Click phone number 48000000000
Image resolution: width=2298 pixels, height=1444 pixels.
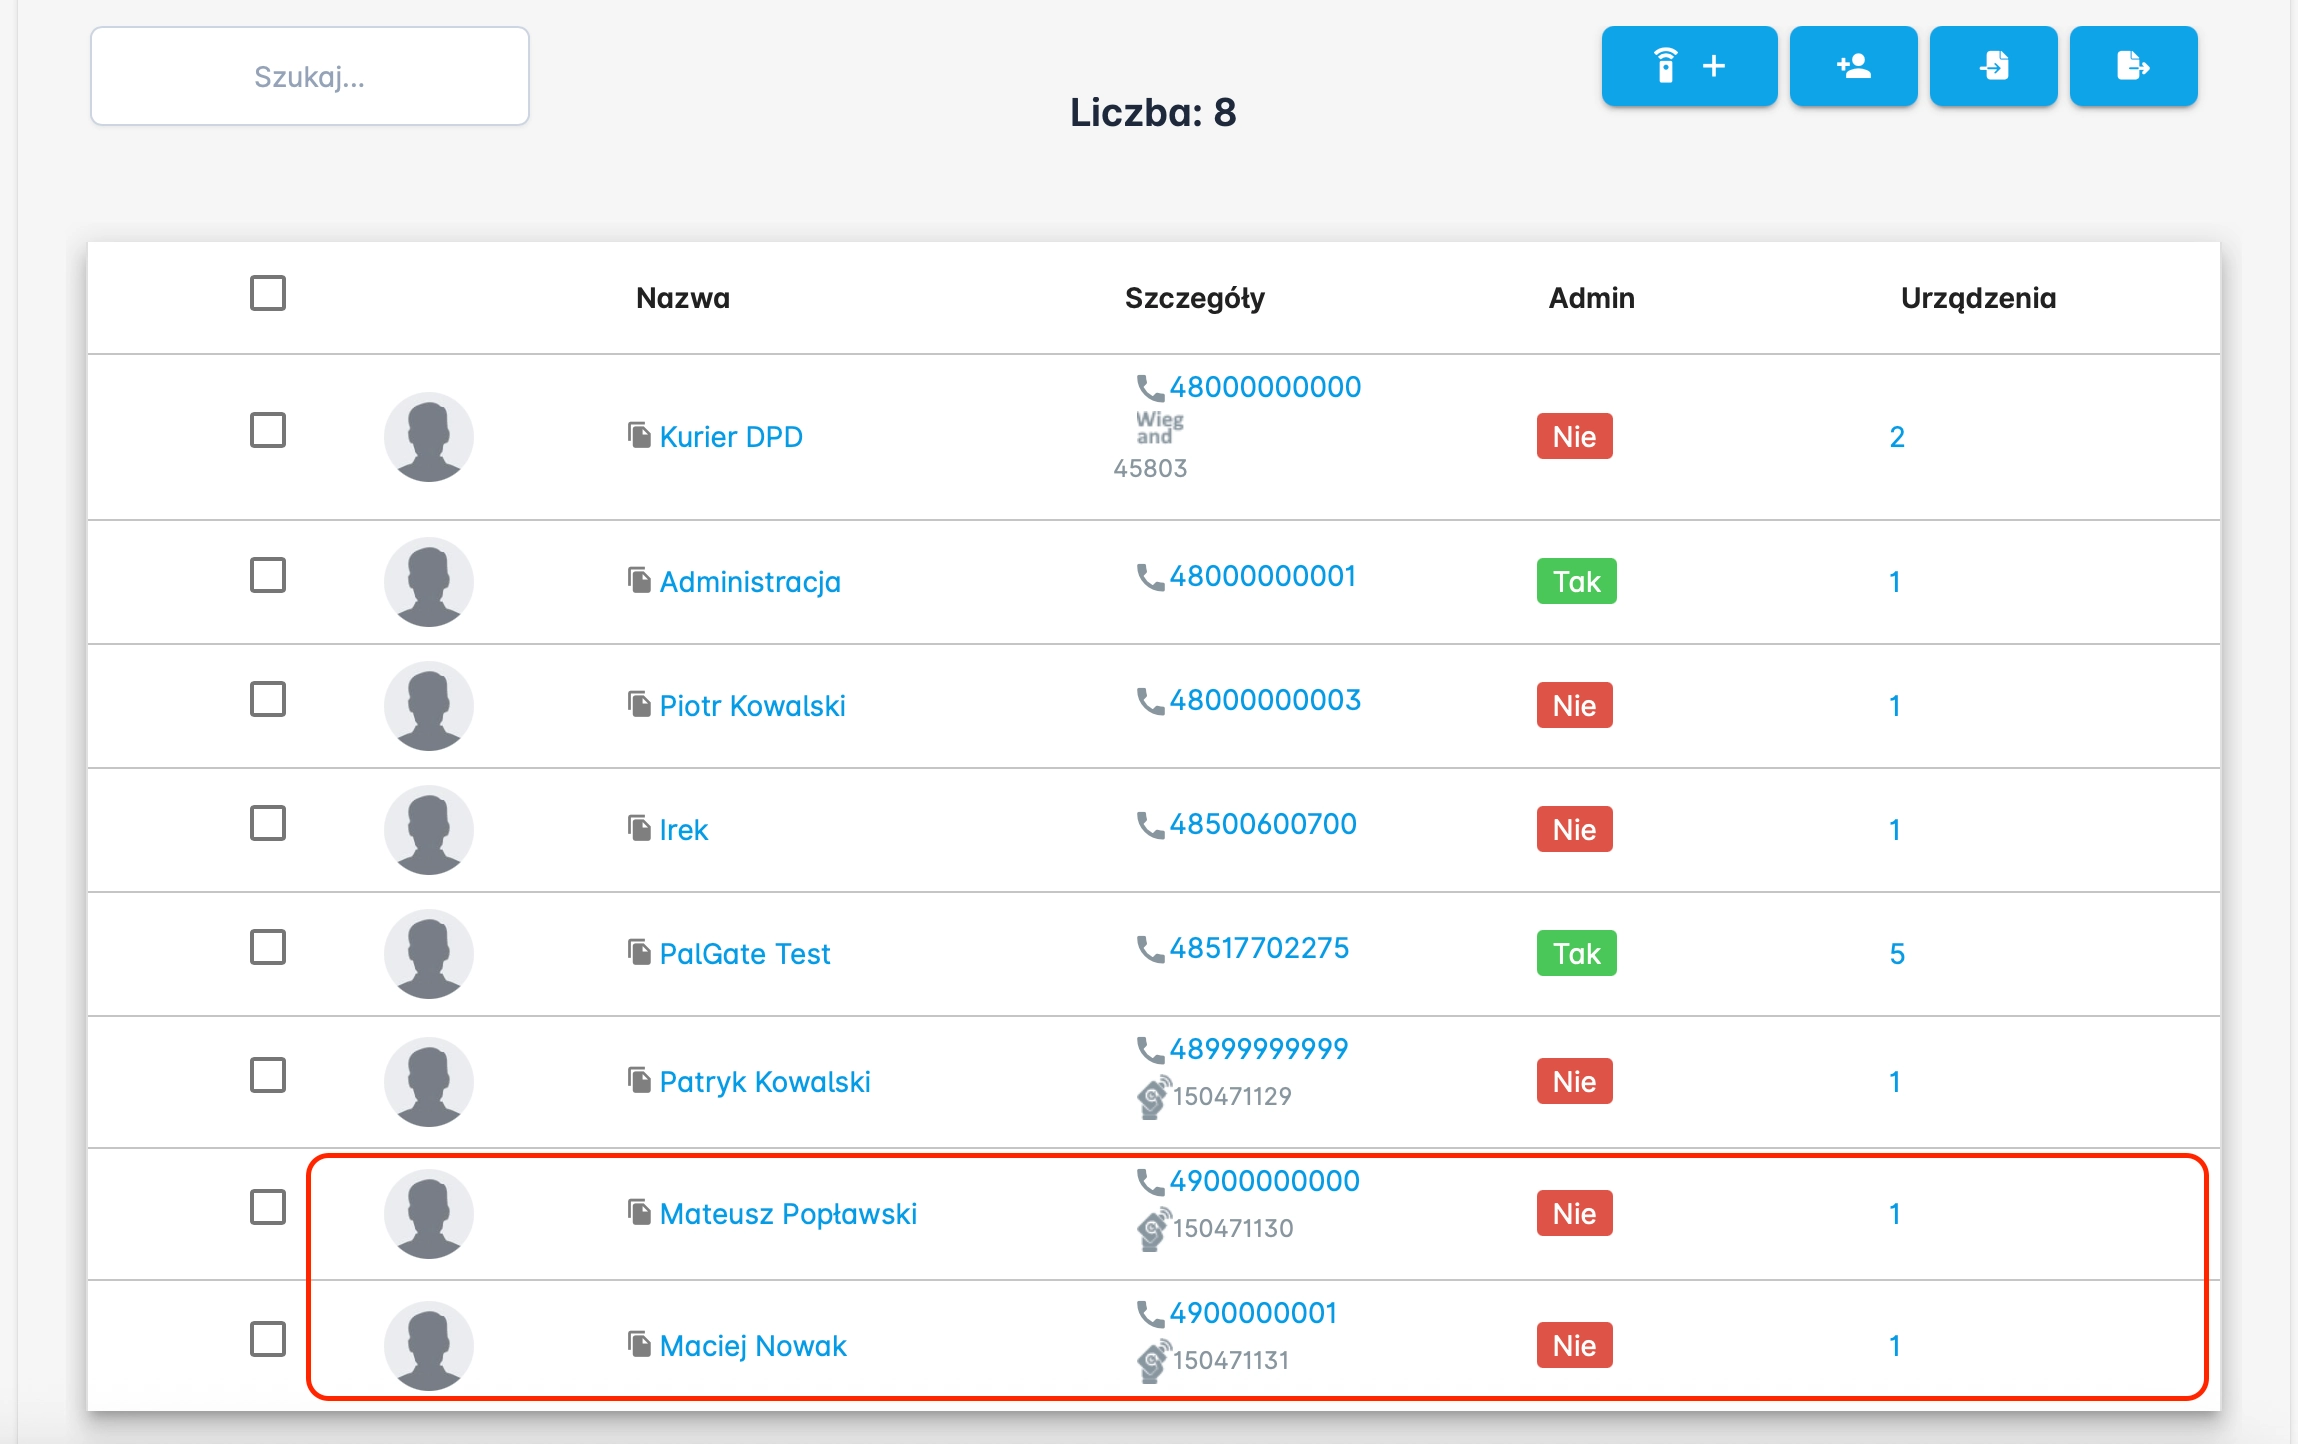[1265, 387]
